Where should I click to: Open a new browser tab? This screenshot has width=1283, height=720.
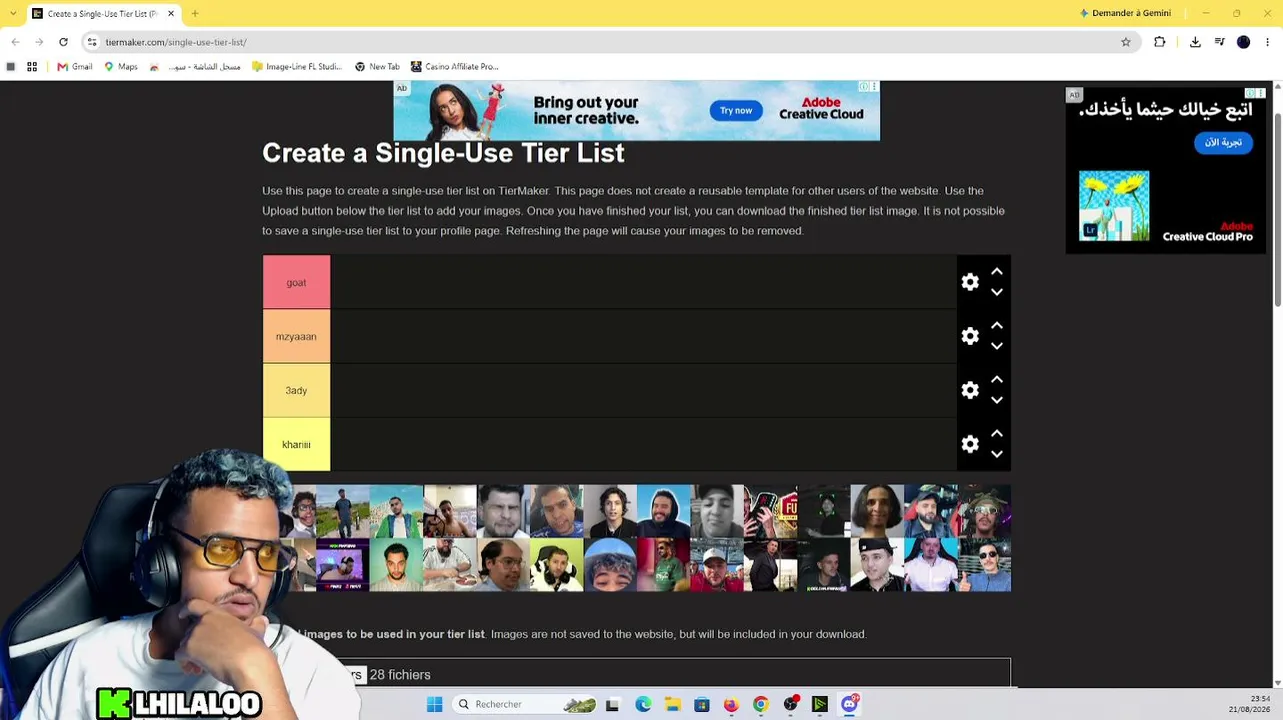[x=195, y=14]
